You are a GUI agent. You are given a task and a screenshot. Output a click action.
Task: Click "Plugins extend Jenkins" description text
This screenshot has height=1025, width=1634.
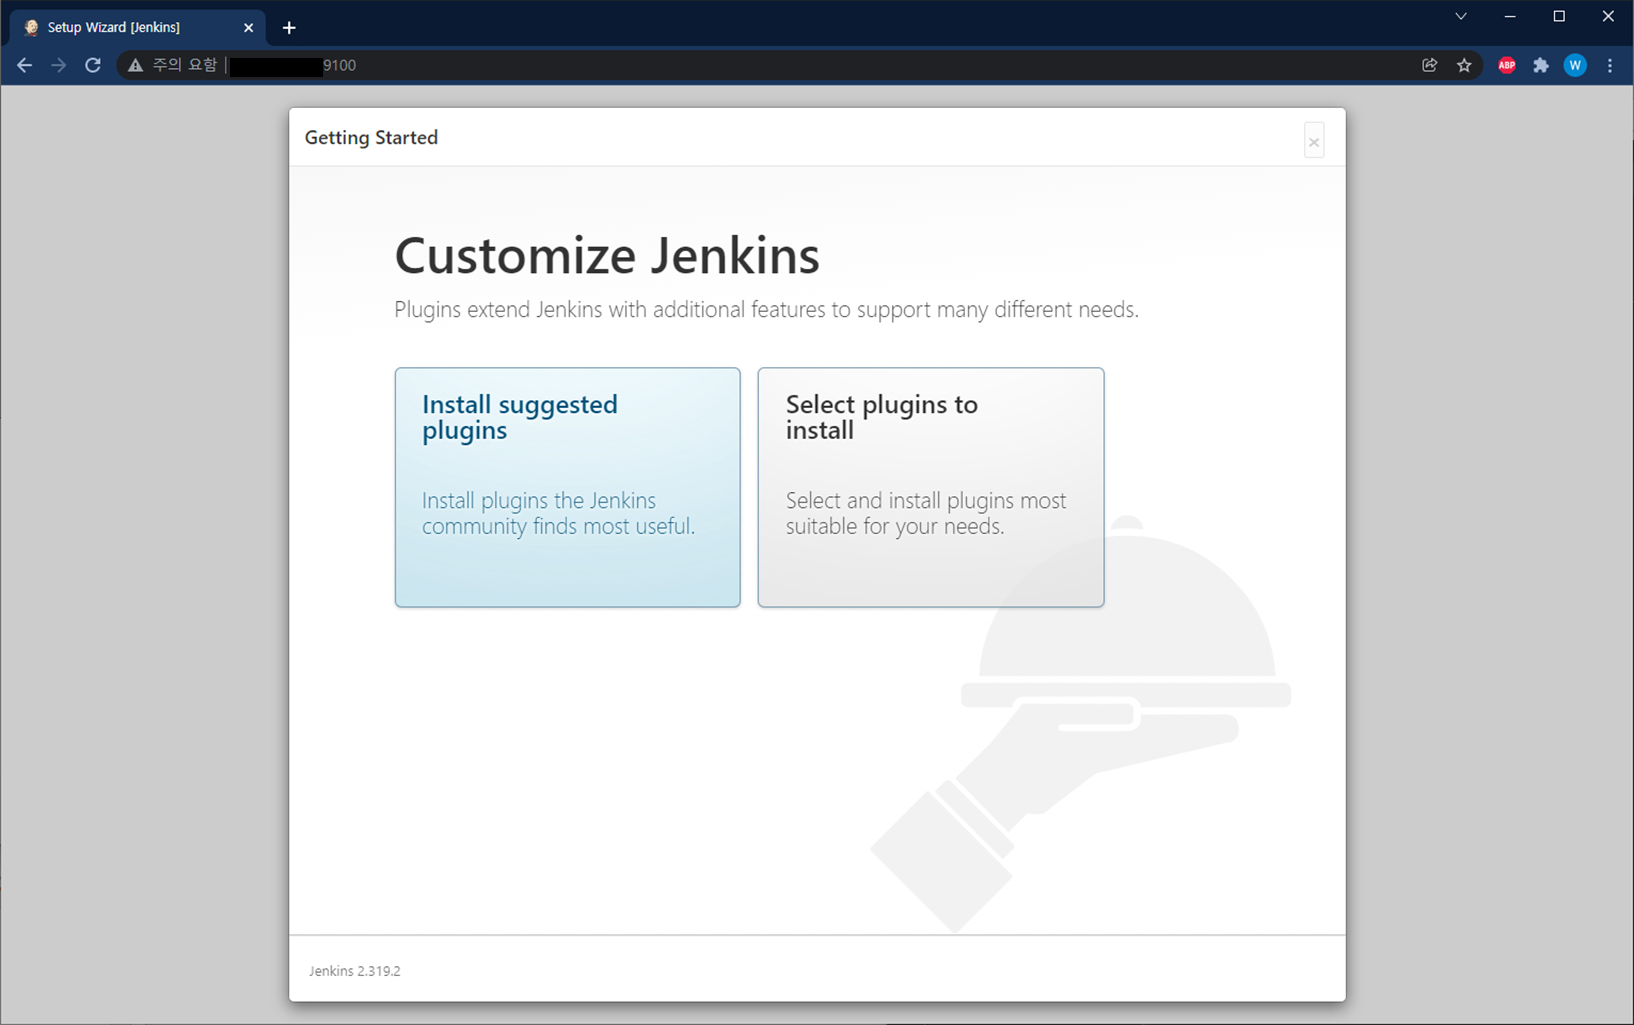(x=766, y=310)
